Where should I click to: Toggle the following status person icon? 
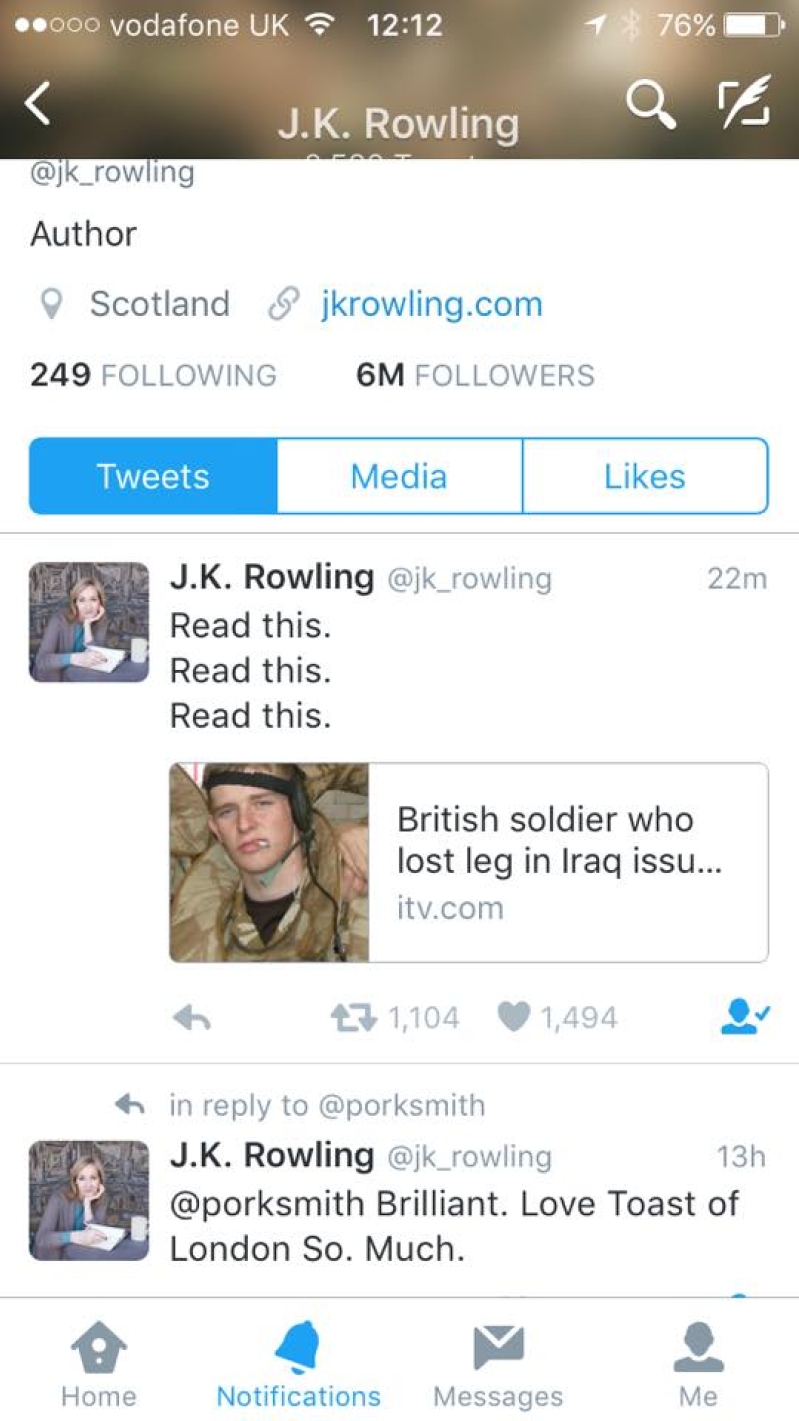point(745,1018)
